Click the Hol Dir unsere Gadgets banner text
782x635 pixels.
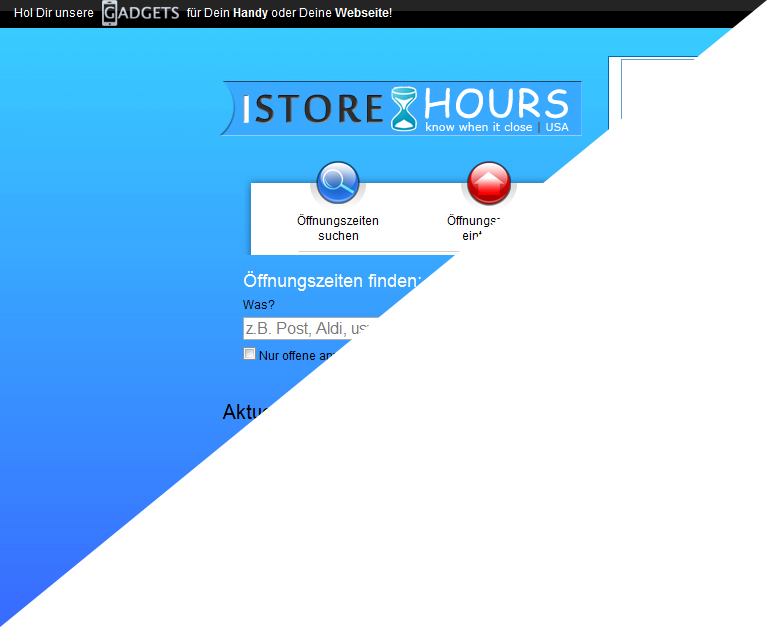203,13
